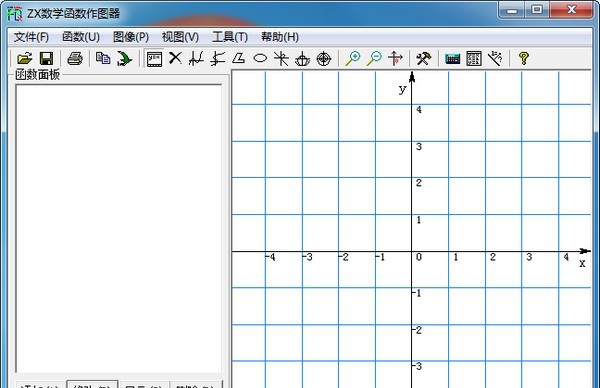Click the ruler measurement help icon
600x388 pixels.
coord(495,59)
